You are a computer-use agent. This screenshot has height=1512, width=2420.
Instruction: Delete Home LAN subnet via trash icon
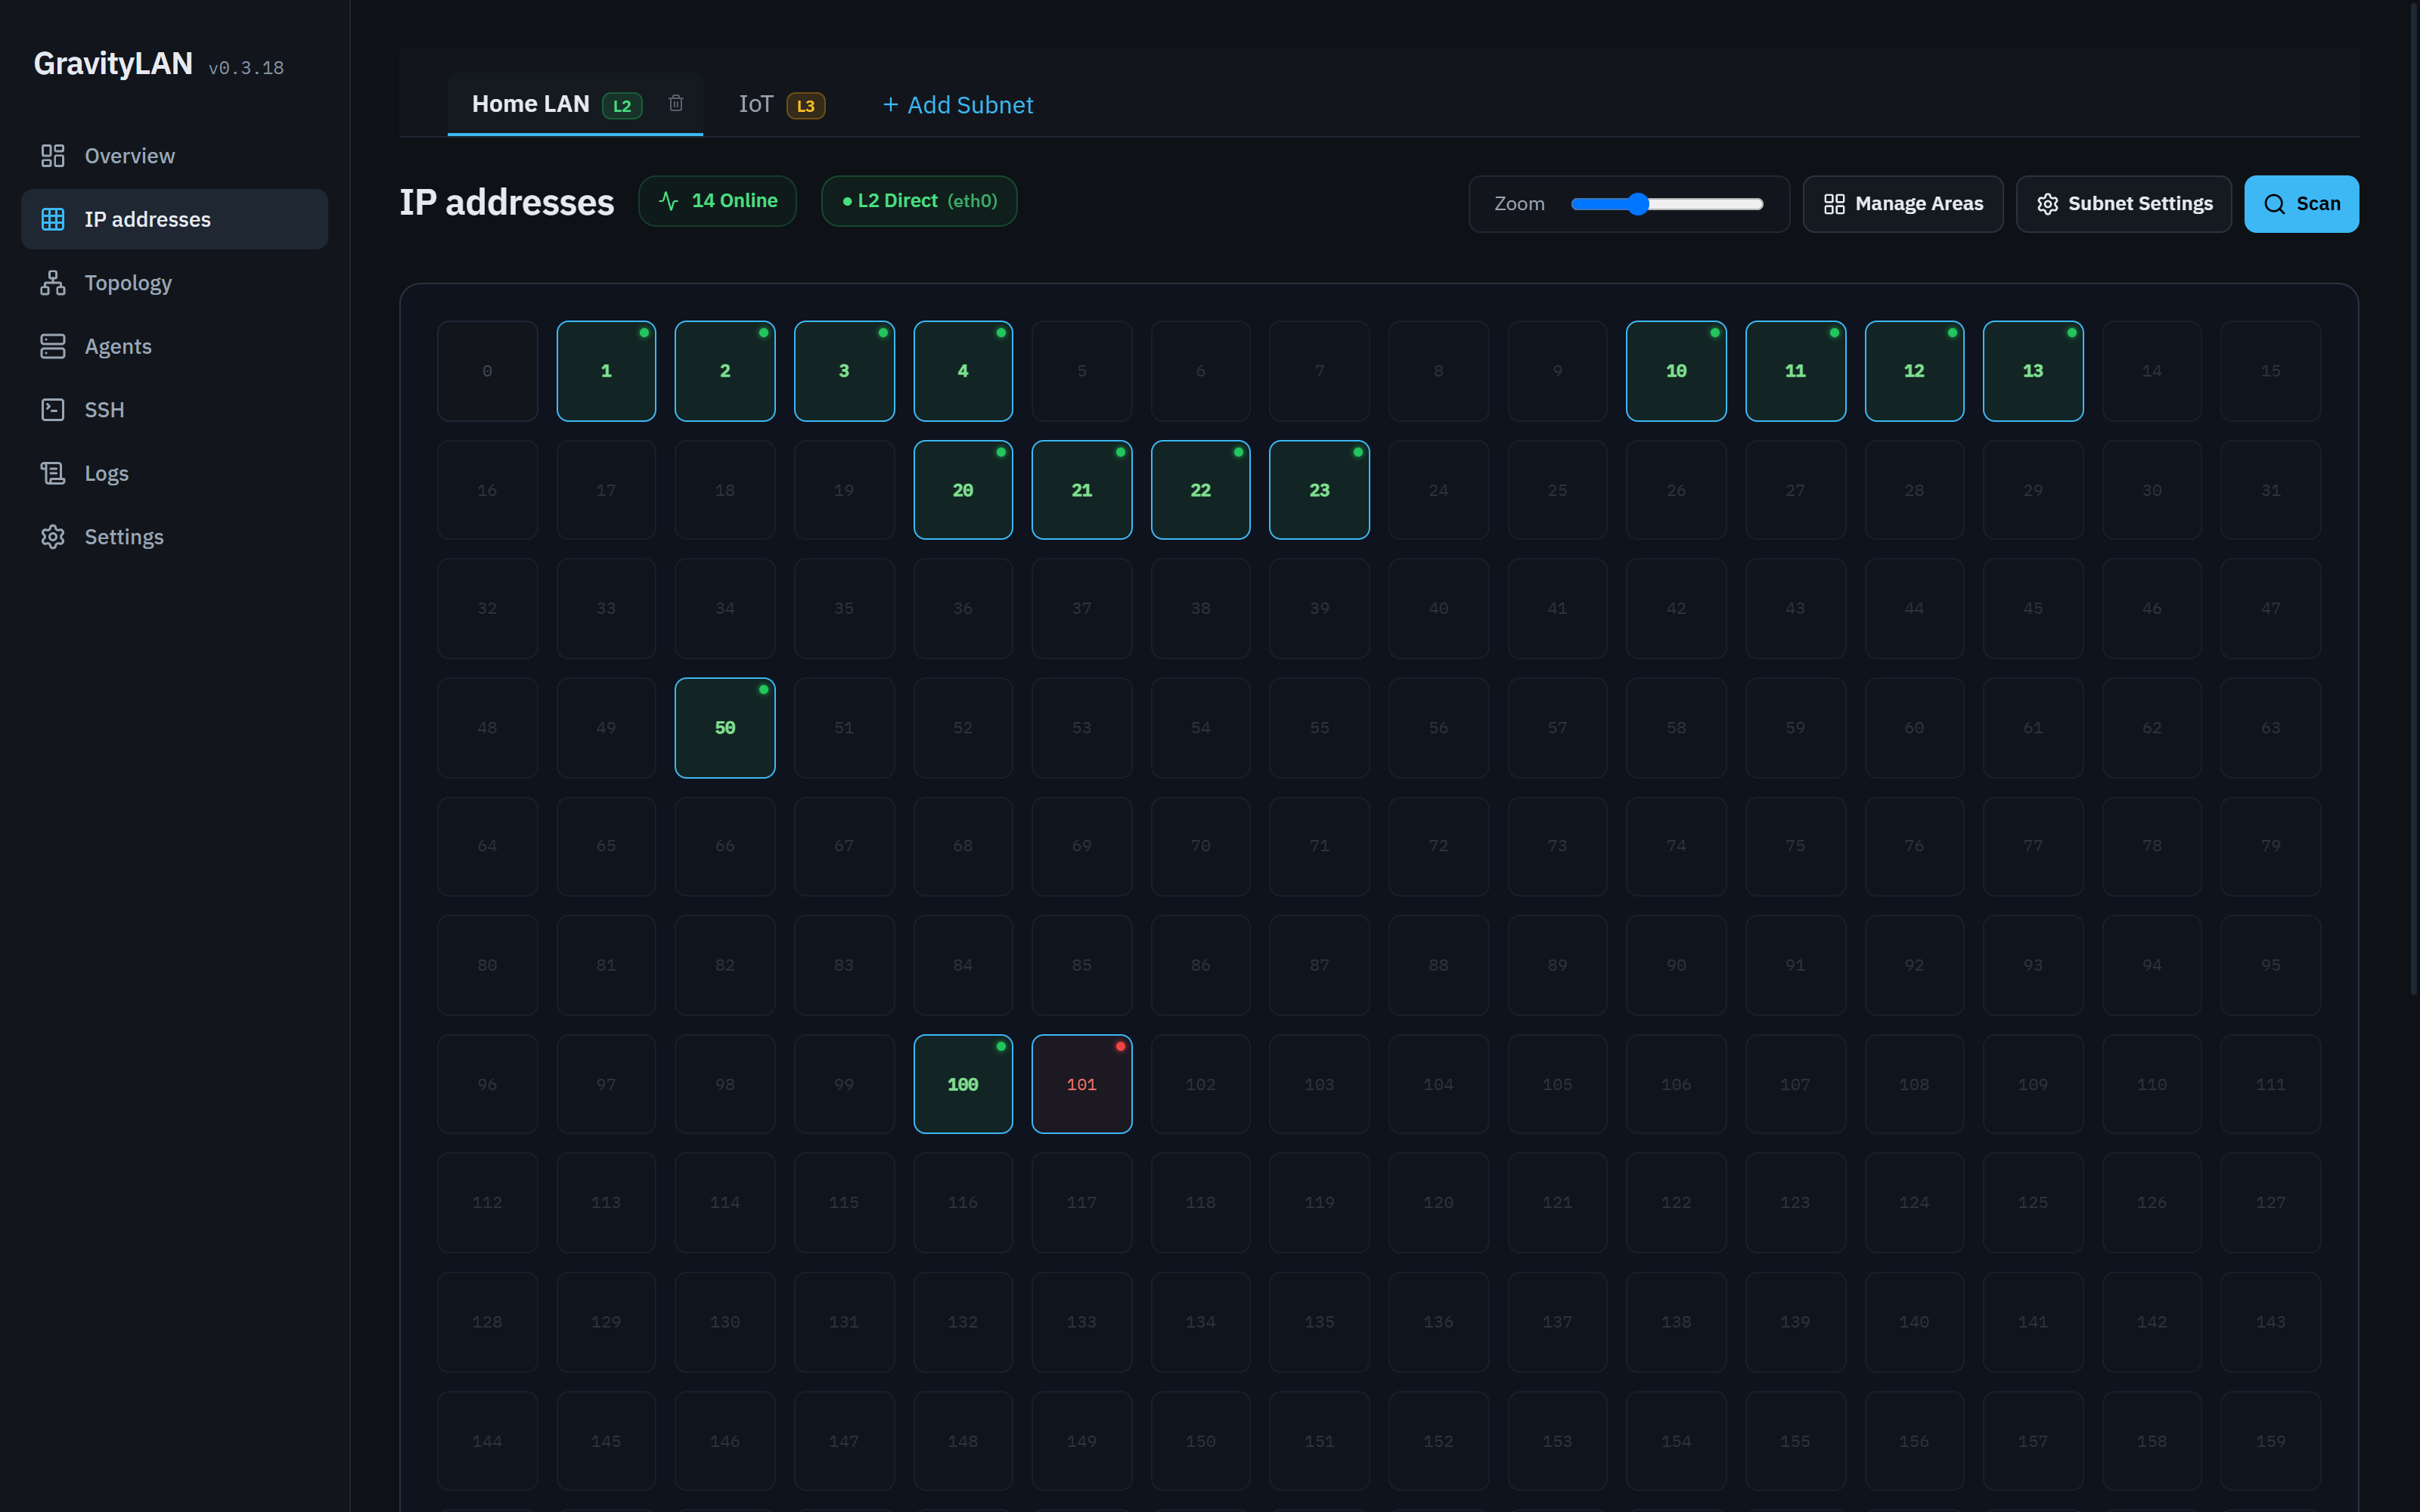pos(676,103)
